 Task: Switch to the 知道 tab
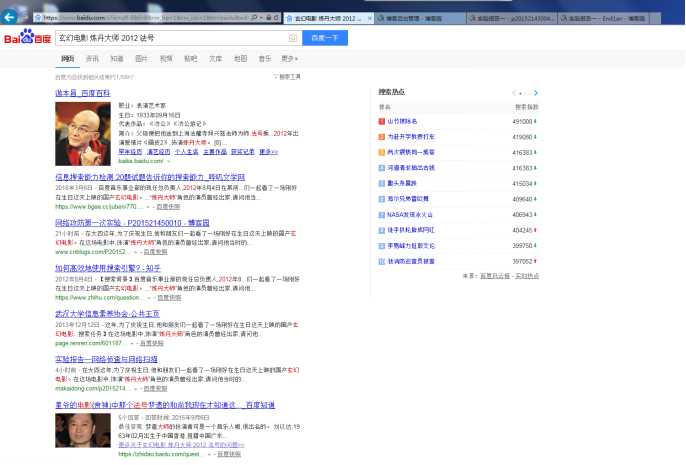point(117,59)
